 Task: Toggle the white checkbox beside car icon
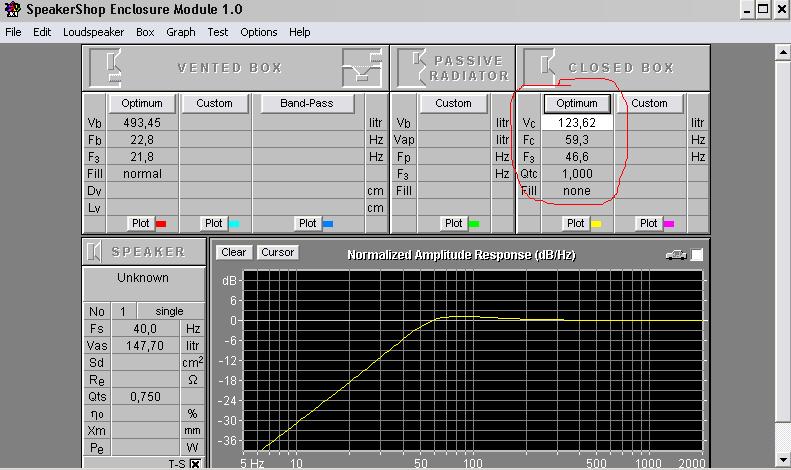click(697, 255)
